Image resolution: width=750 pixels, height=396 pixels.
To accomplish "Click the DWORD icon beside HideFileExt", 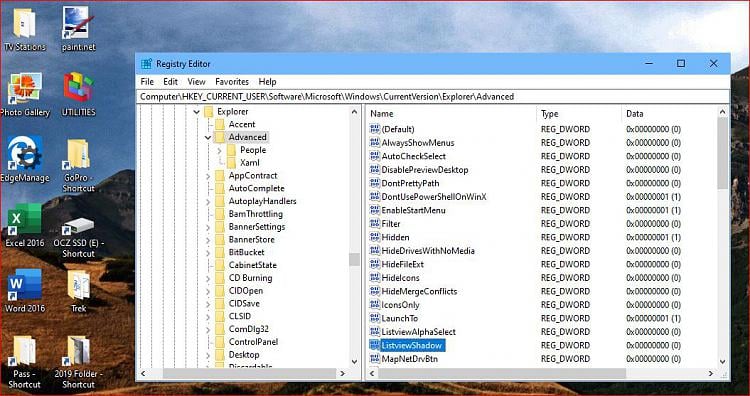I will click(x=375, y=264).
